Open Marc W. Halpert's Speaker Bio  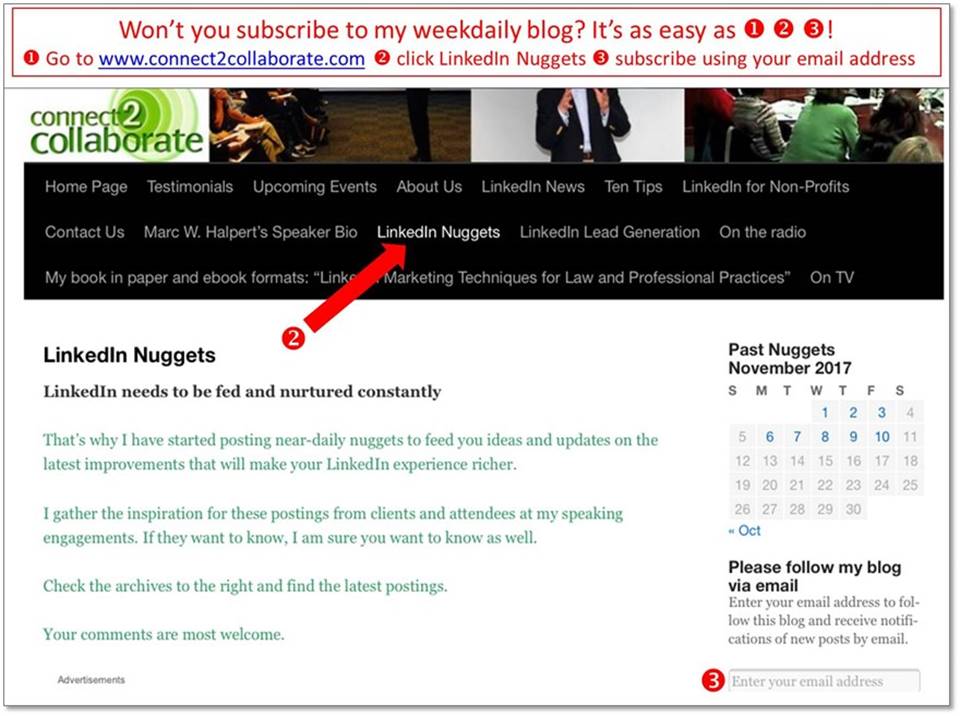[x=250, y=232]
